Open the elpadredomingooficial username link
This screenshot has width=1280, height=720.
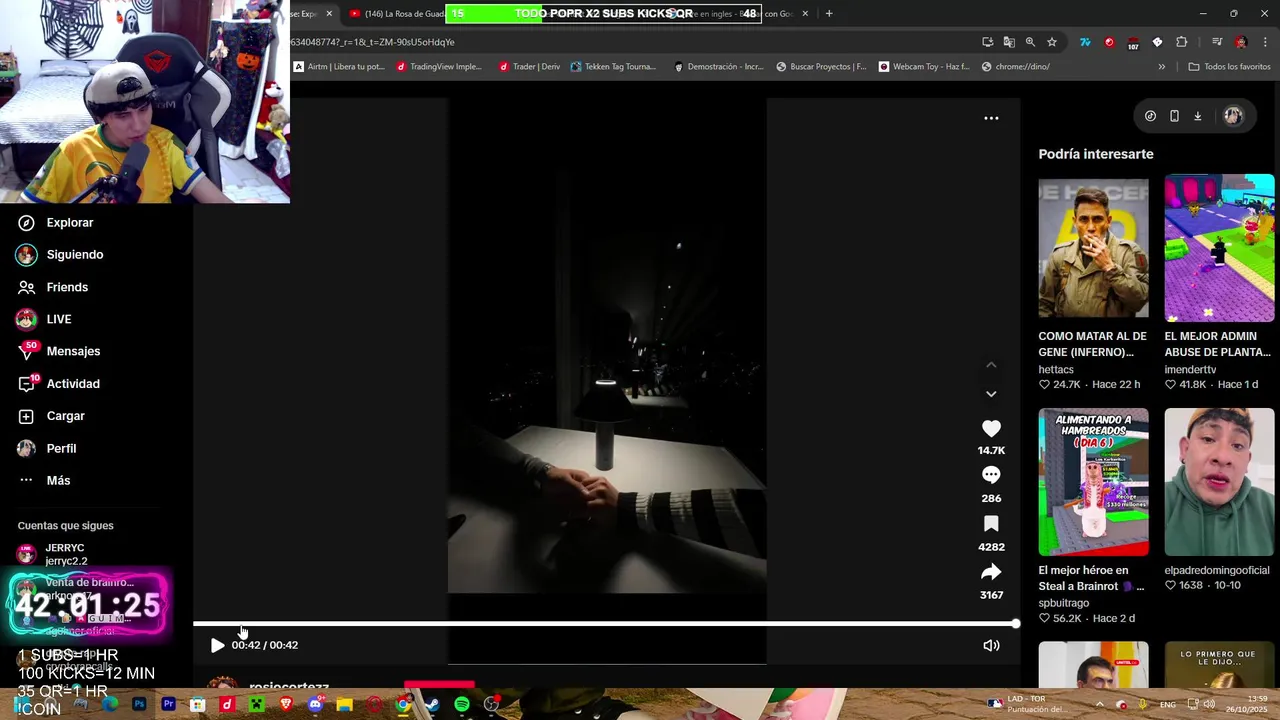[x=1216, y=570]
